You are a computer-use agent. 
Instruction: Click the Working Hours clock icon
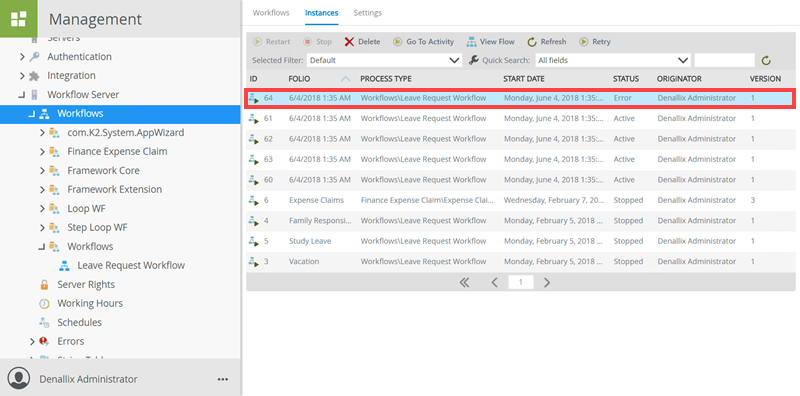click(x=44, y=304)
